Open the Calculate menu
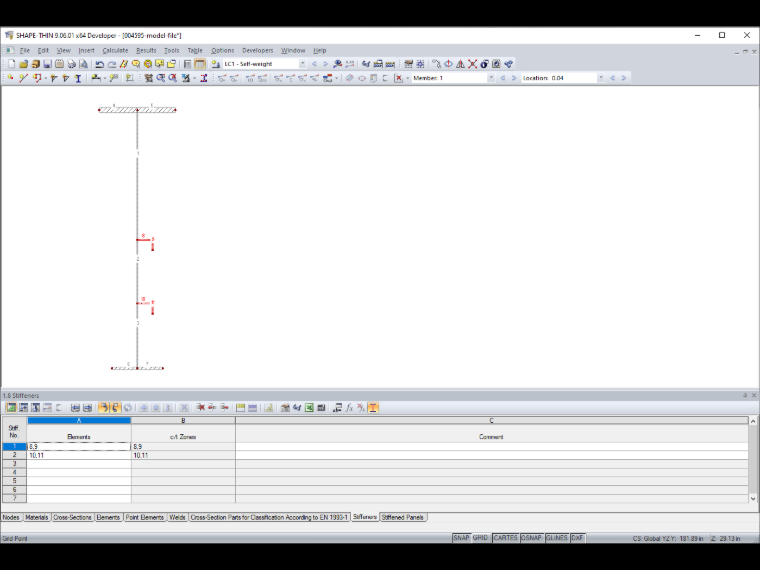The height and width of the screenshot is (570, 760). coord(115,50)
